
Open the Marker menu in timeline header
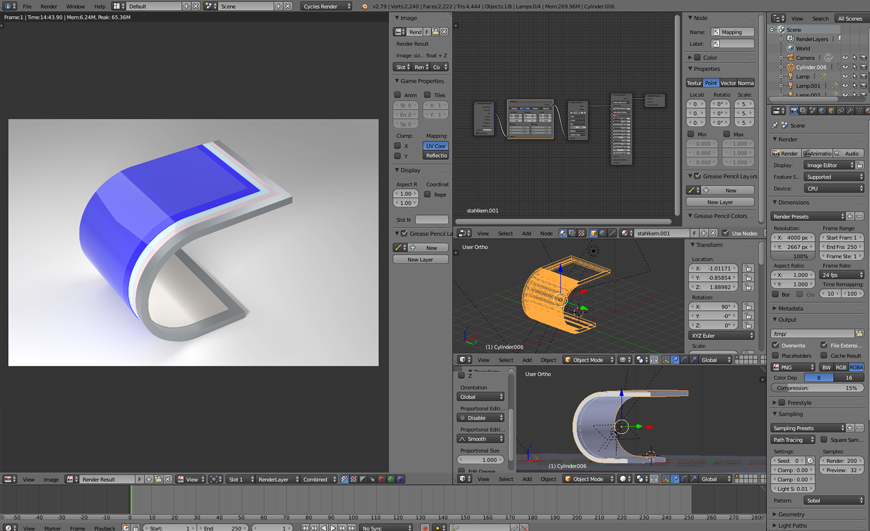pos(52,528)
